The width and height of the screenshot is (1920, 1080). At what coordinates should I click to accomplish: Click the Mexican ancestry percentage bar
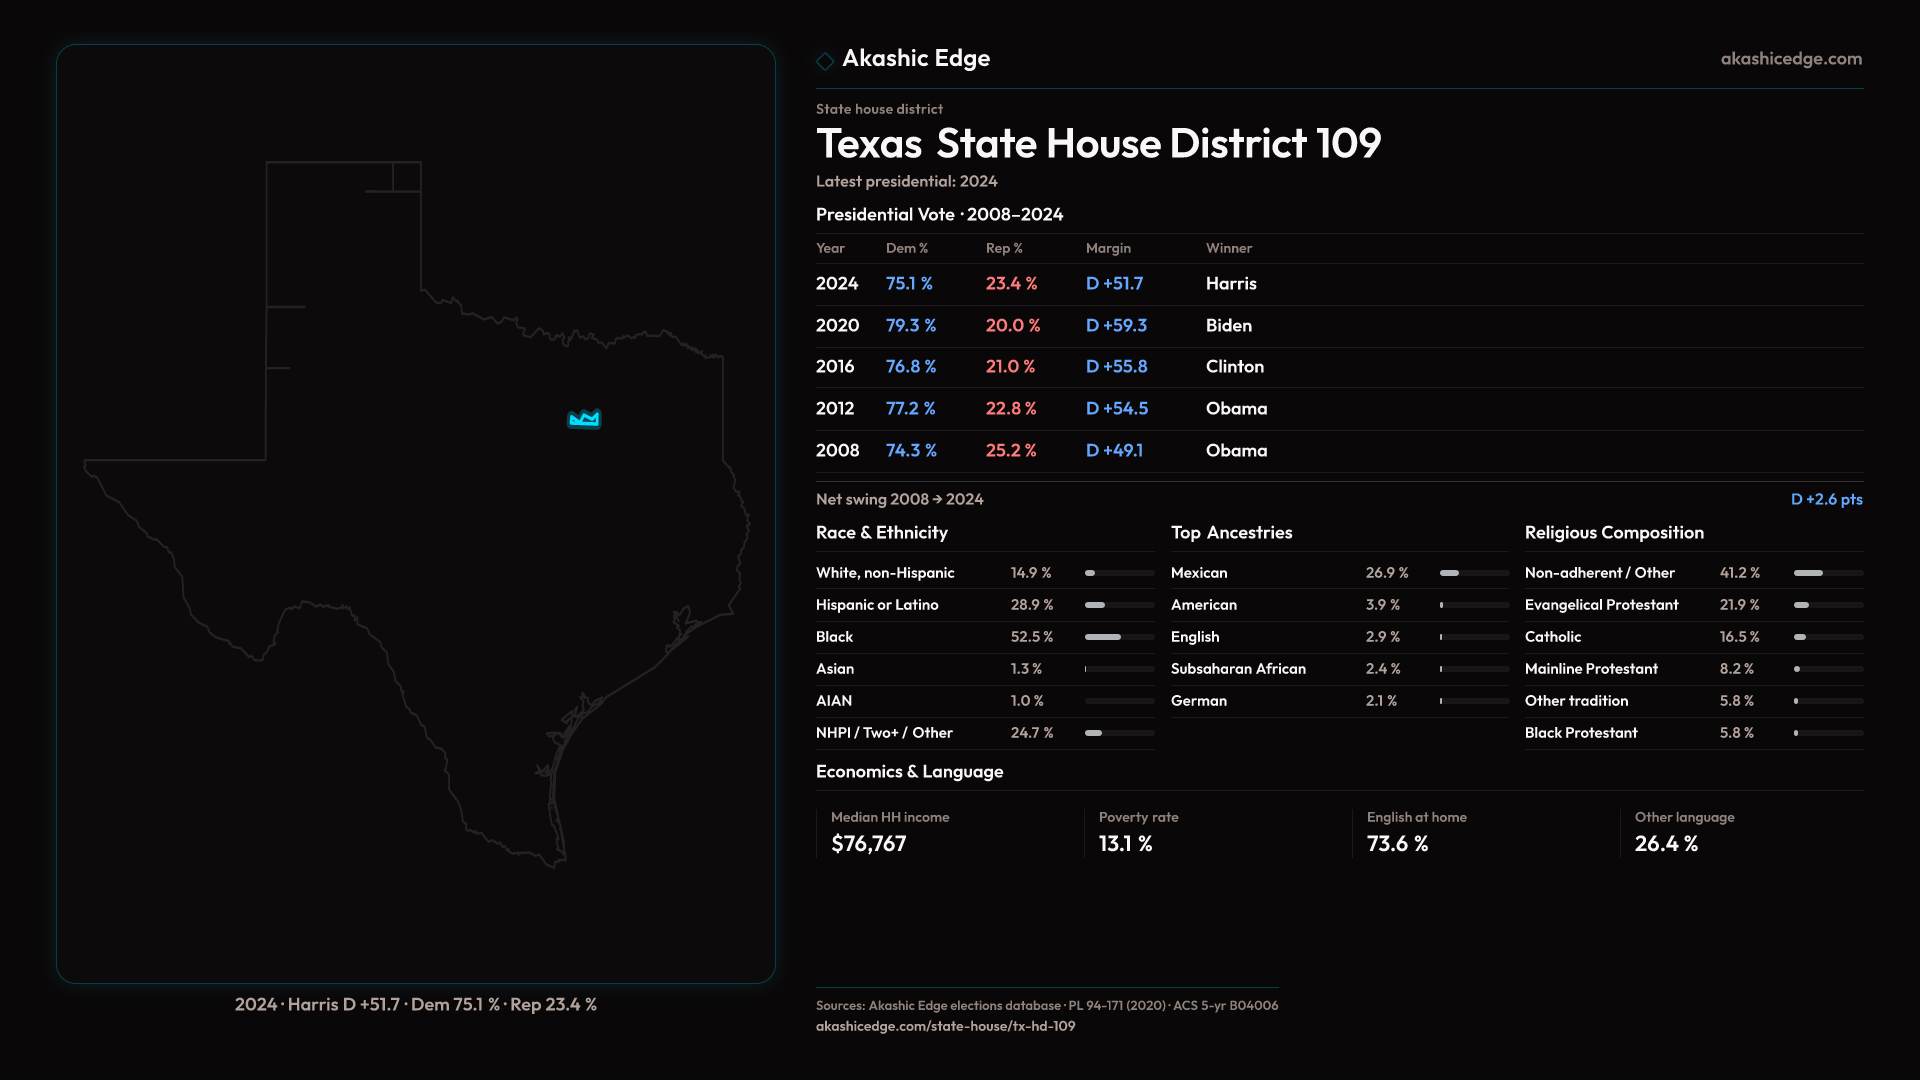point(1474,573)
